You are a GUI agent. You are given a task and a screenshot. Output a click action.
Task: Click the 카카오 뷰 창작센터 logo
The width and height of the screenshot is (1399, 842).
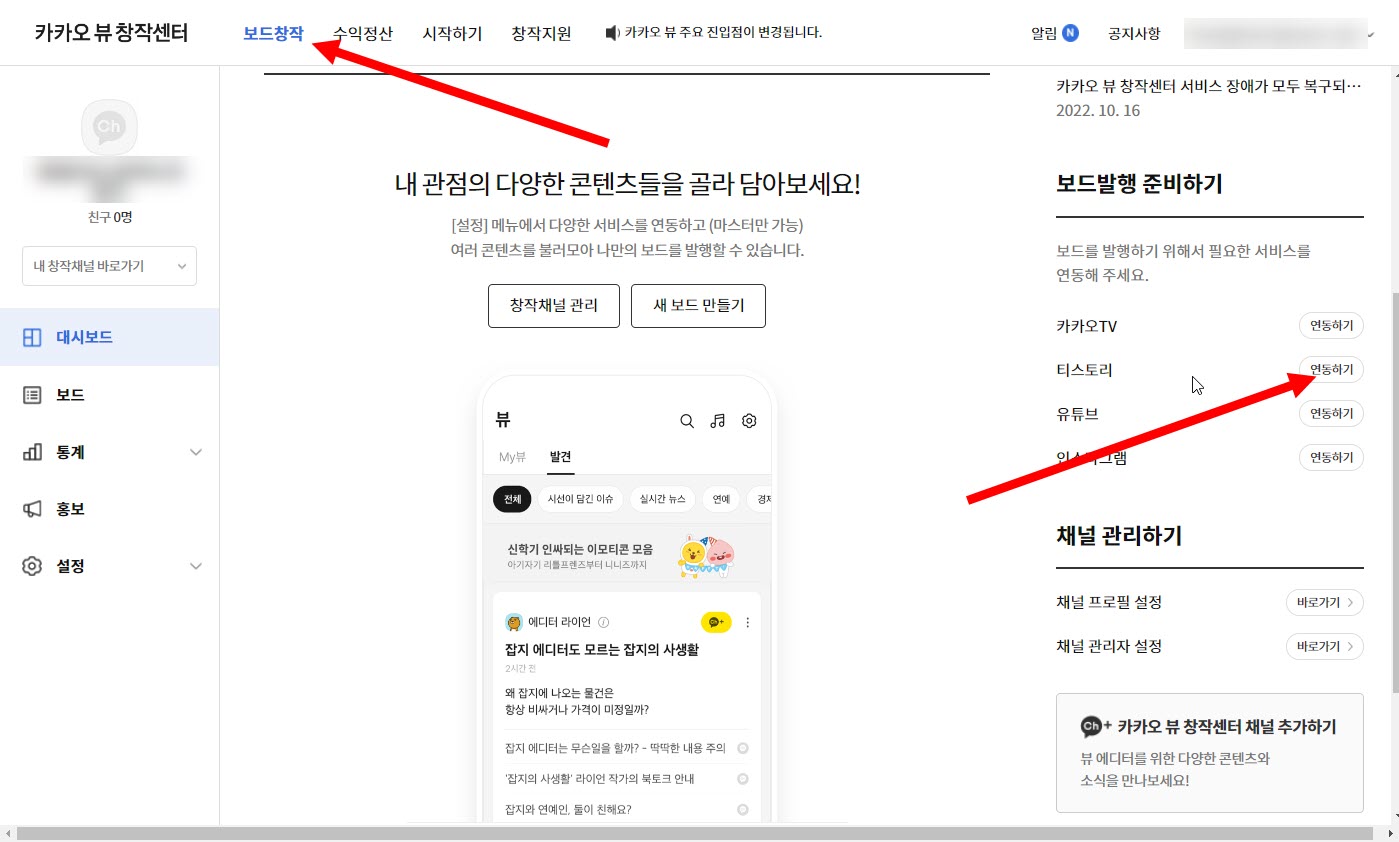111,33
